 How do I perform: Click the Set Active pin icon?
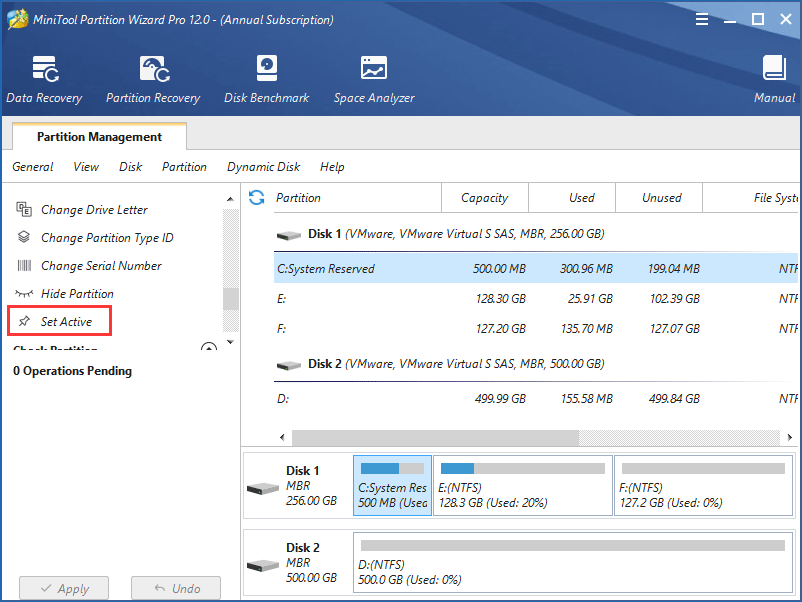(24, 320)
